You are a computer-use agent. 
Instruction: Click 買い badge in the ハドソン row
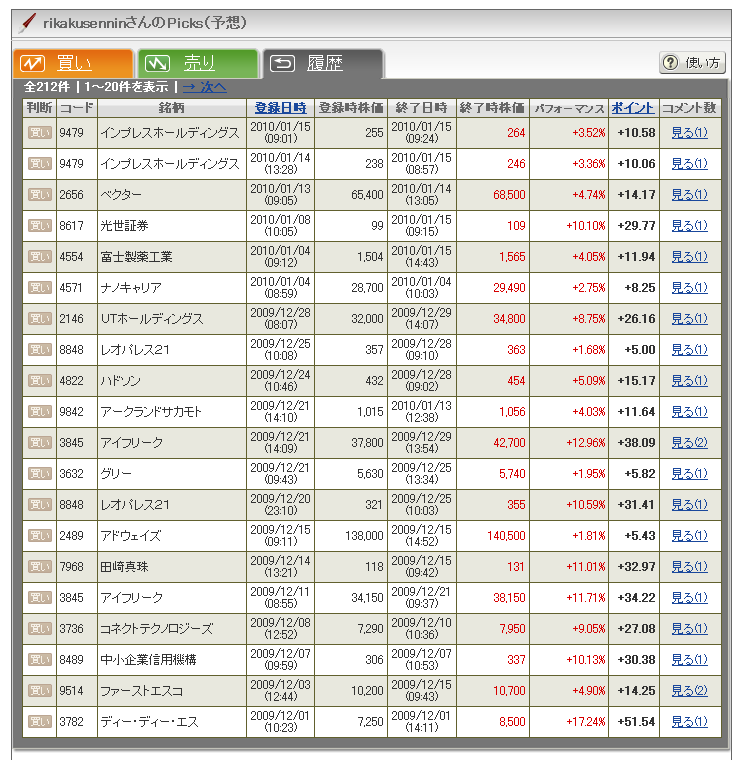click(40, 381)
